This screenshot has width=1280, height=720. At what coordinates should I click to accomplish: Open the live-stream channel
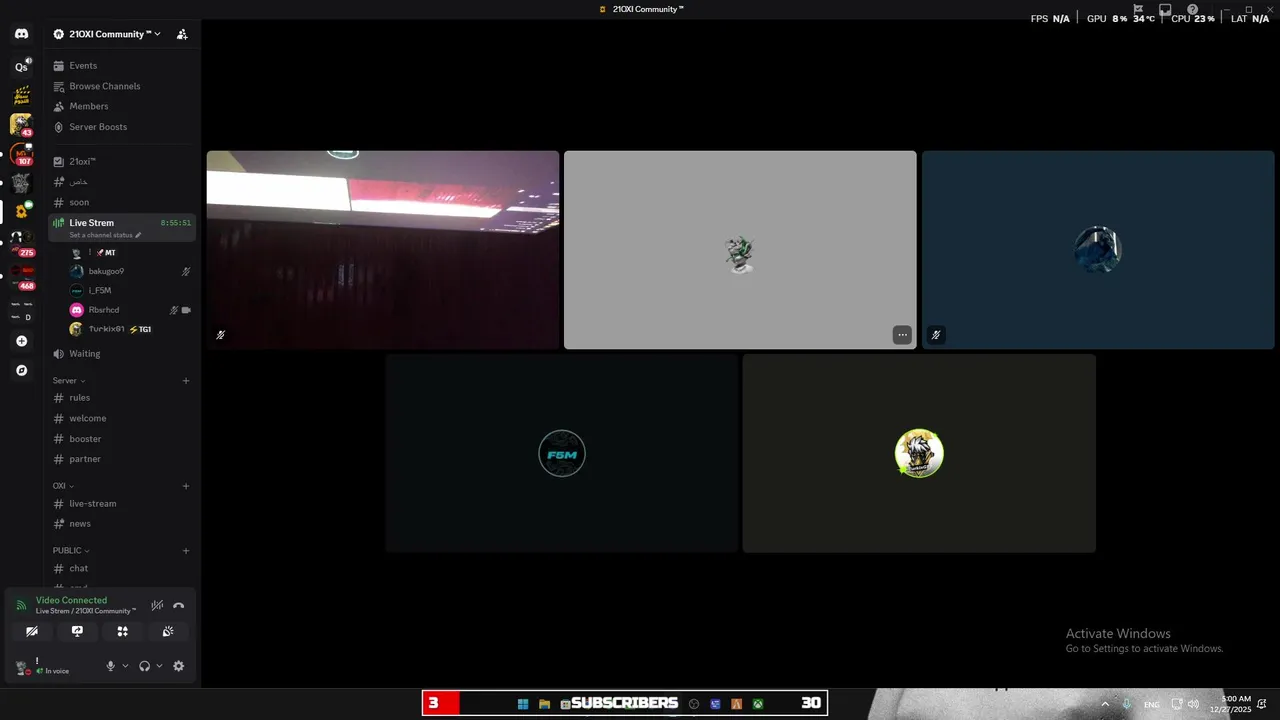tap(122, 504)
